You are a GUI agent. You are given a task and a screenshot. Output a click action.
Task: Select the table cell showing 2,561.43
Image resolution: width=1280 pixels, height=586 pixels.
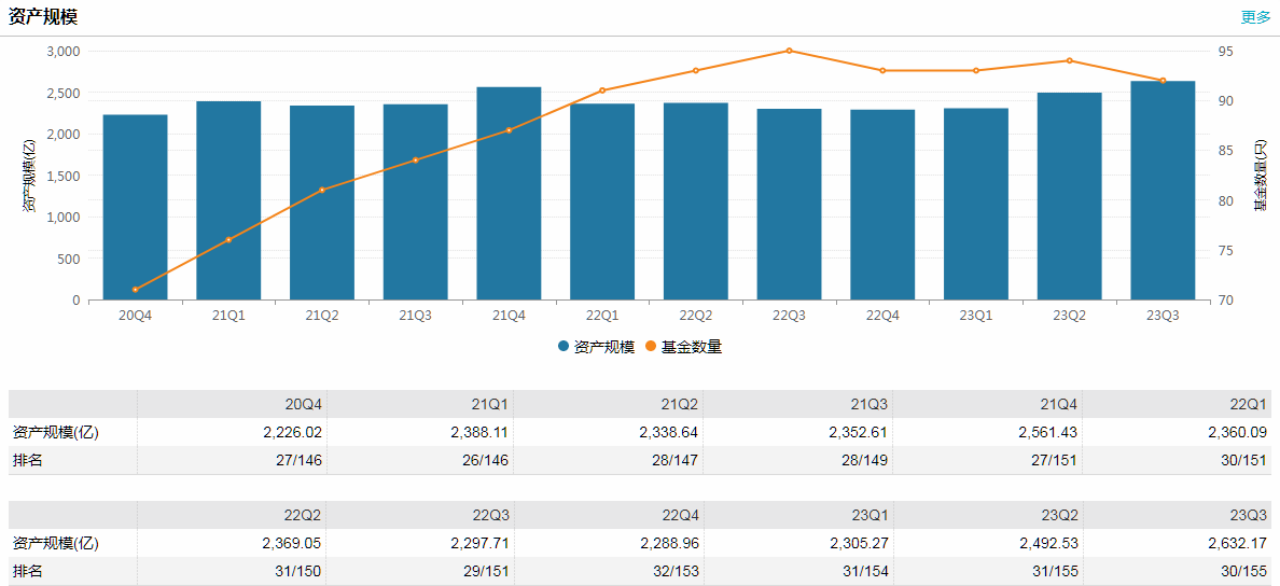(x=1046, y=432)
